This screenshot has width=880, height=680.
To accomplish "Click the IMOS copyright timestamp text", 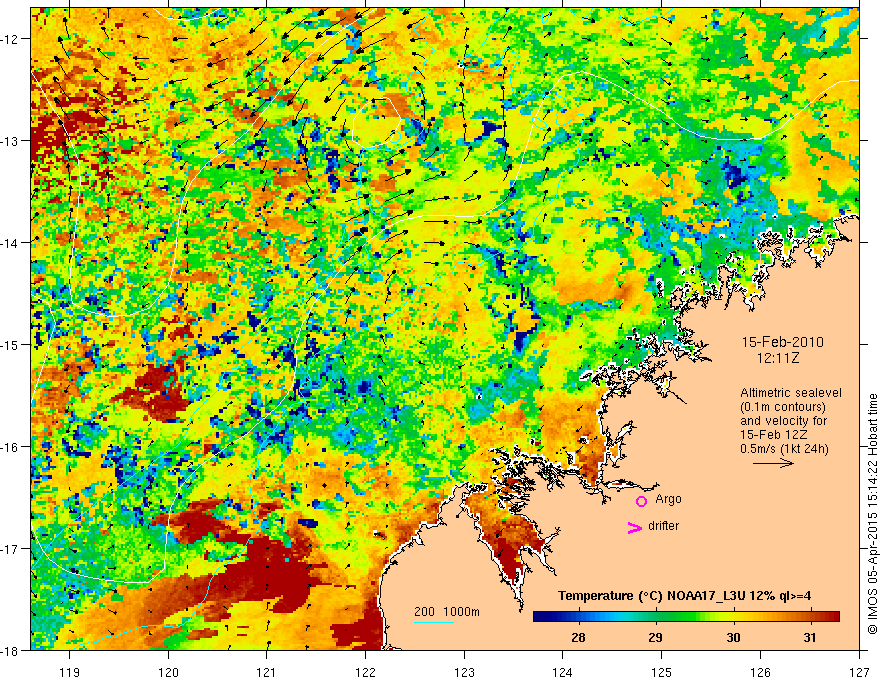I will [x=872, y=514].
